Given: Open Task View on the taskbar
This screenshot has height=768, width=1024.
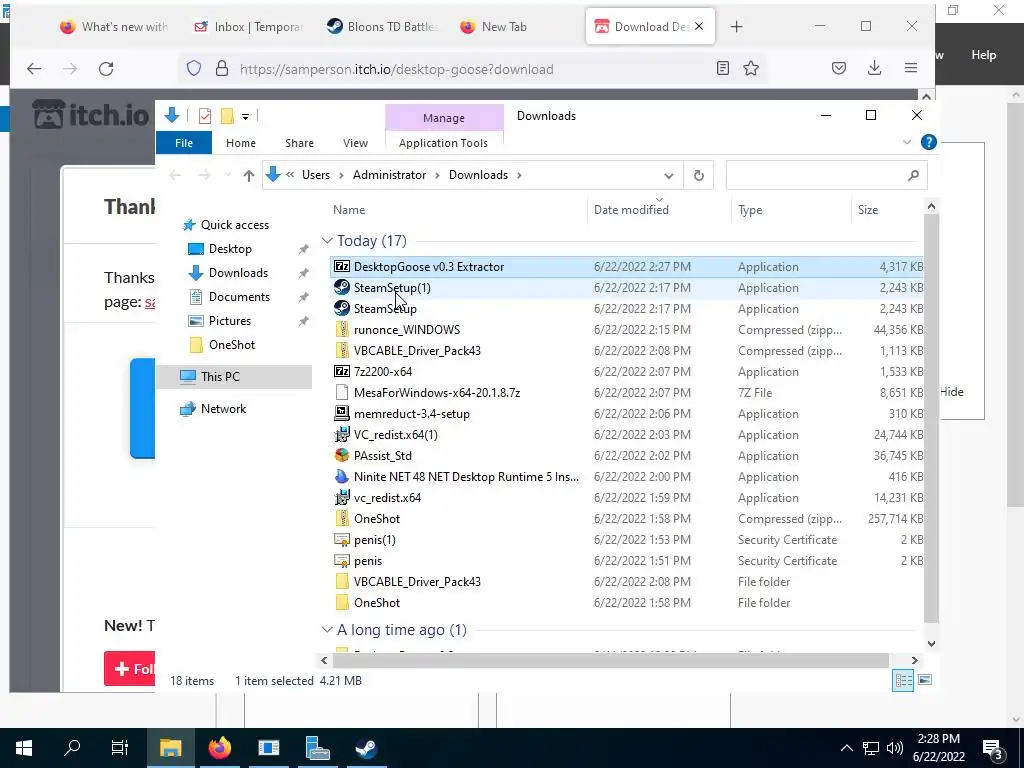Looking at the screenshot, I should 120,748.
